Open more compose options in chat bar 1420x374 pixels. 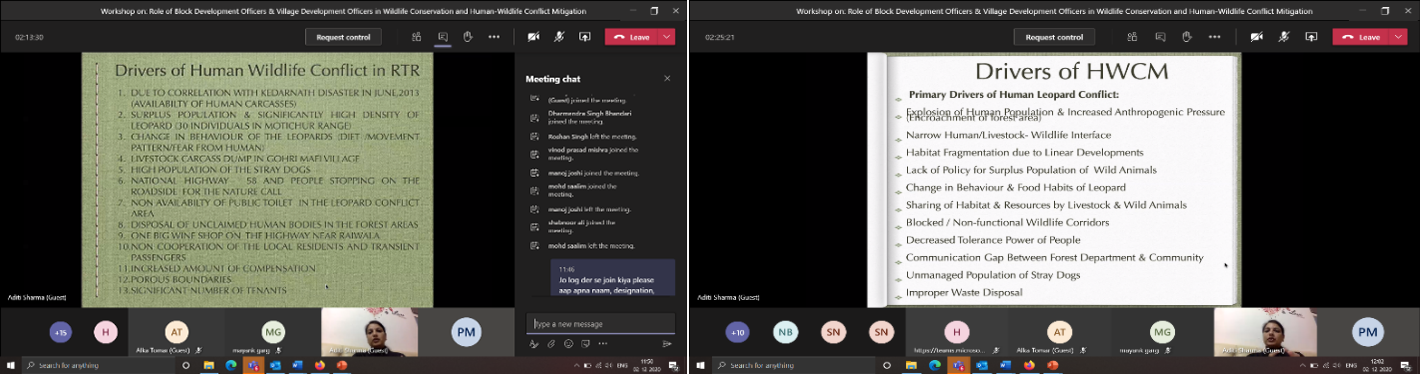click(x=602, y=344)
